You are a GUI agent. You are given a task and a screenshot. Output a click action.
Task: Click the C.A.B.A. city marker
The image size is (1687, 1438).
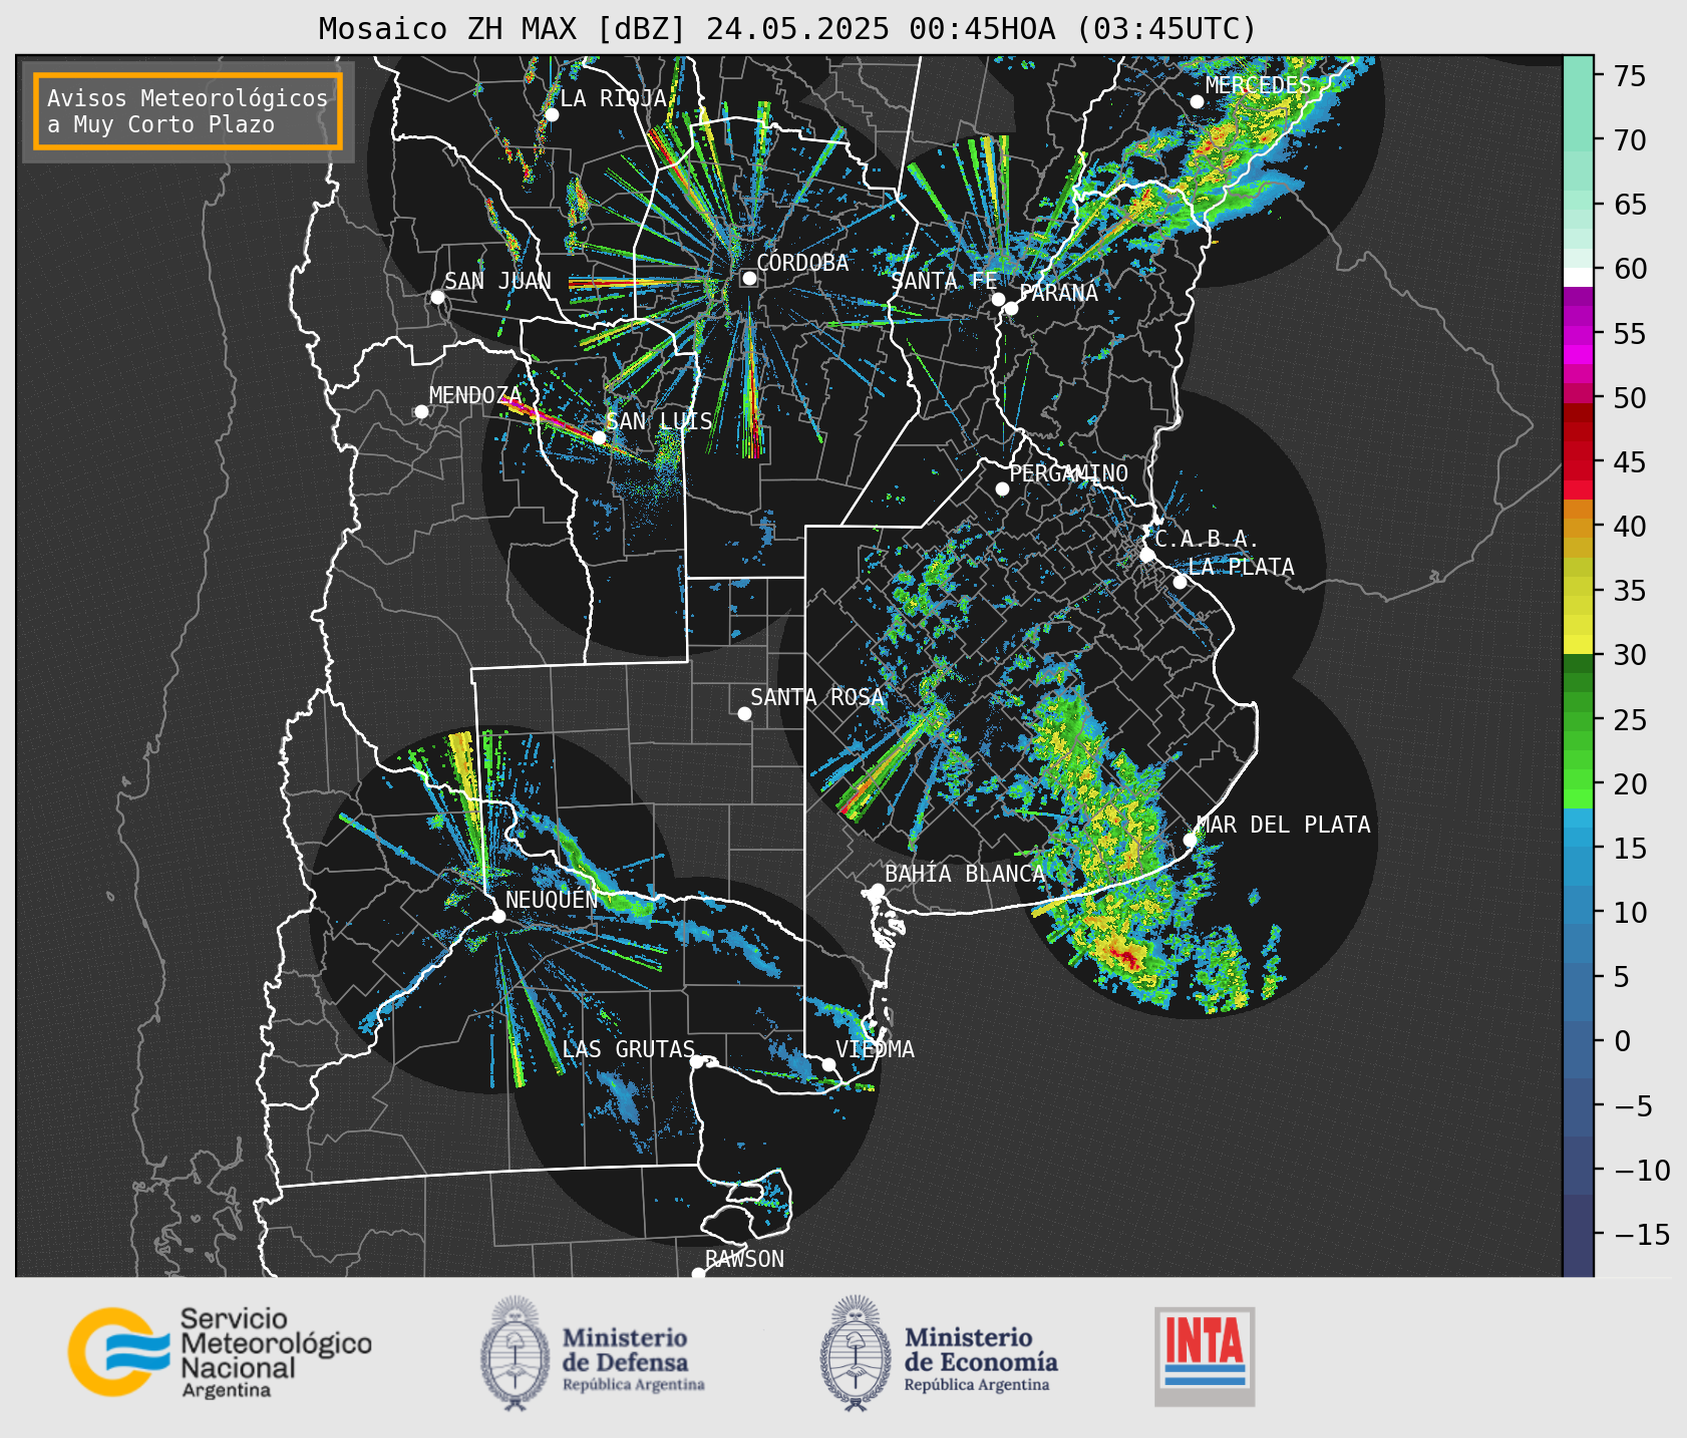pos(1147,555)
